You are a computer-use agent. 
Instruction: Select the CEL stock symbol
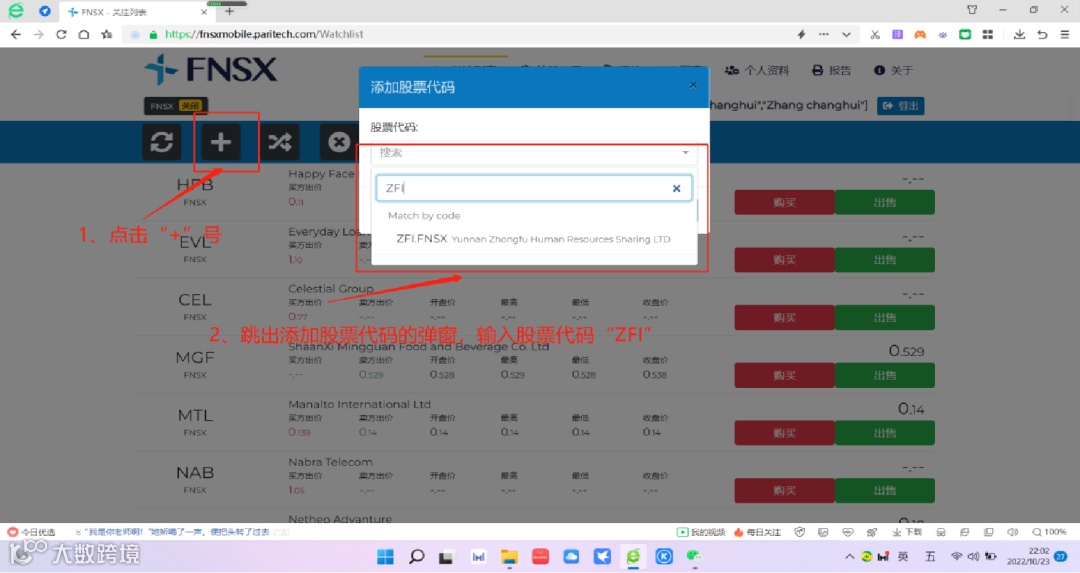(195, 300)
